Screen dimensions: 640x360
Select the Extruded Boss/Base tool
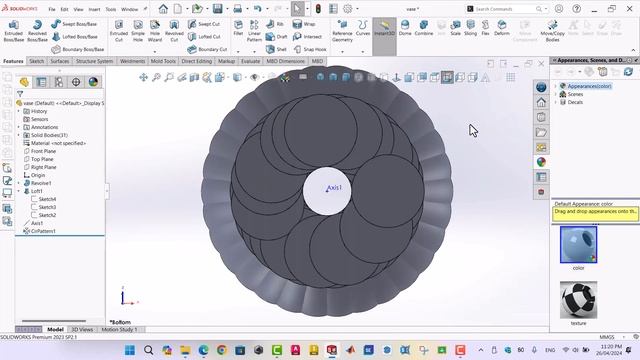click(x=13, y=31)
